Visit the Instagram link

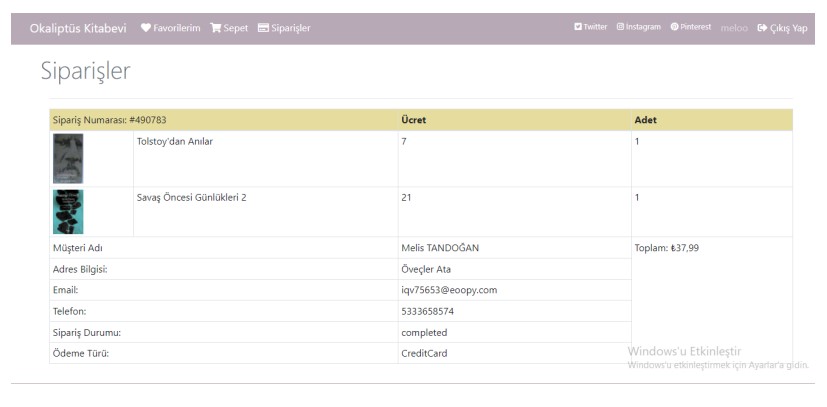(x=639, y=27)
